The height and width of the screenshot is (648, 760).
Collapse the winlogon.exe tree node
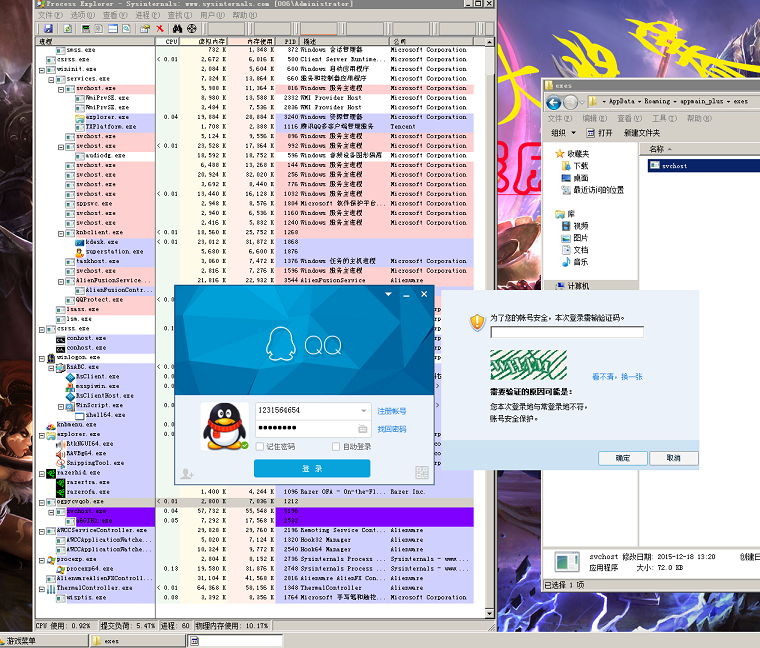click(x=42, y=358)
